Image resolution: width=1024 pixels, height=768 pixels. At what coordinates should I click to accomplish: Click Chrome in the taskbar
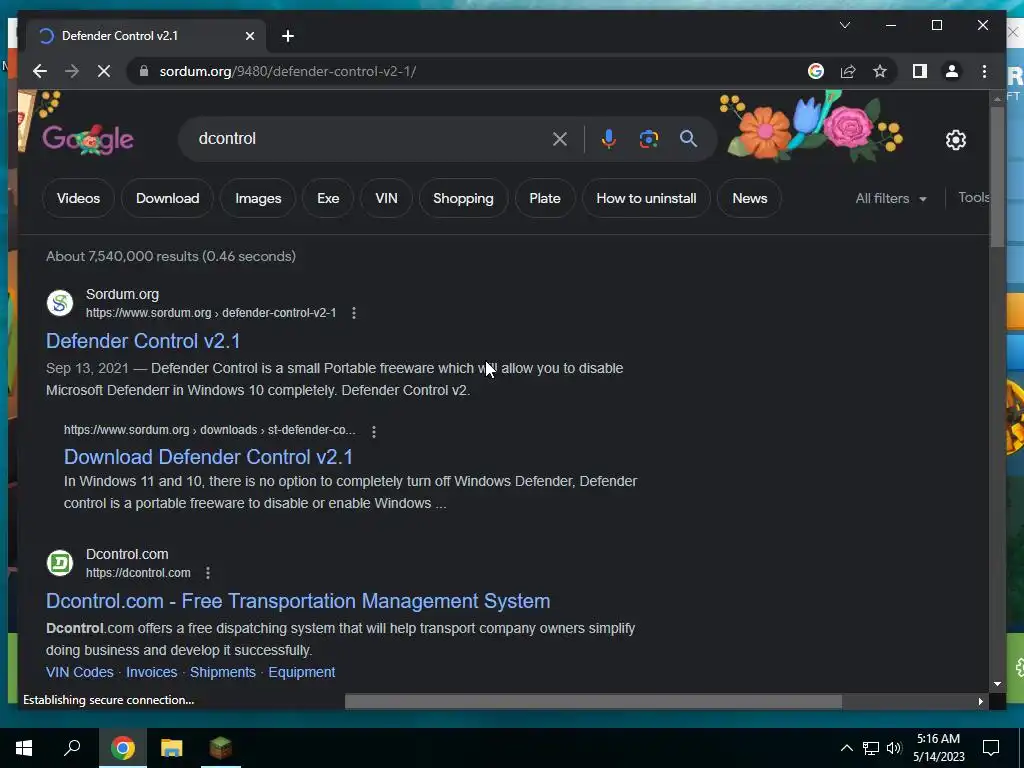pyautogui.click(x=122, y=748)
